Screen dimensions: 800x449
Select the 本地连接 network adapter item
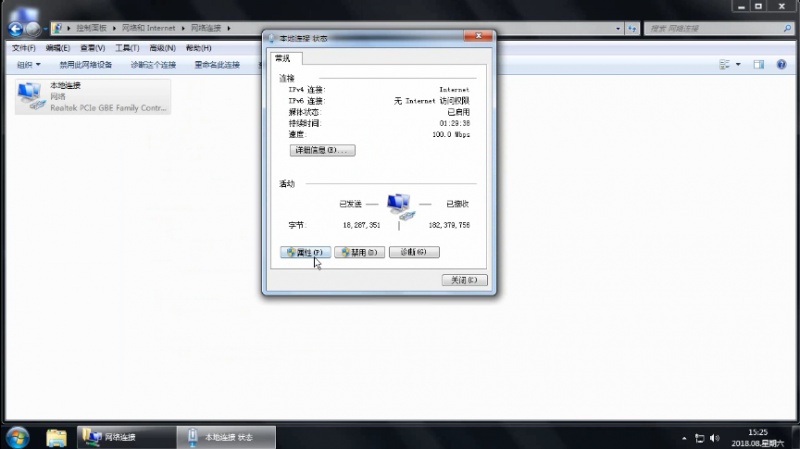(92, 96)
